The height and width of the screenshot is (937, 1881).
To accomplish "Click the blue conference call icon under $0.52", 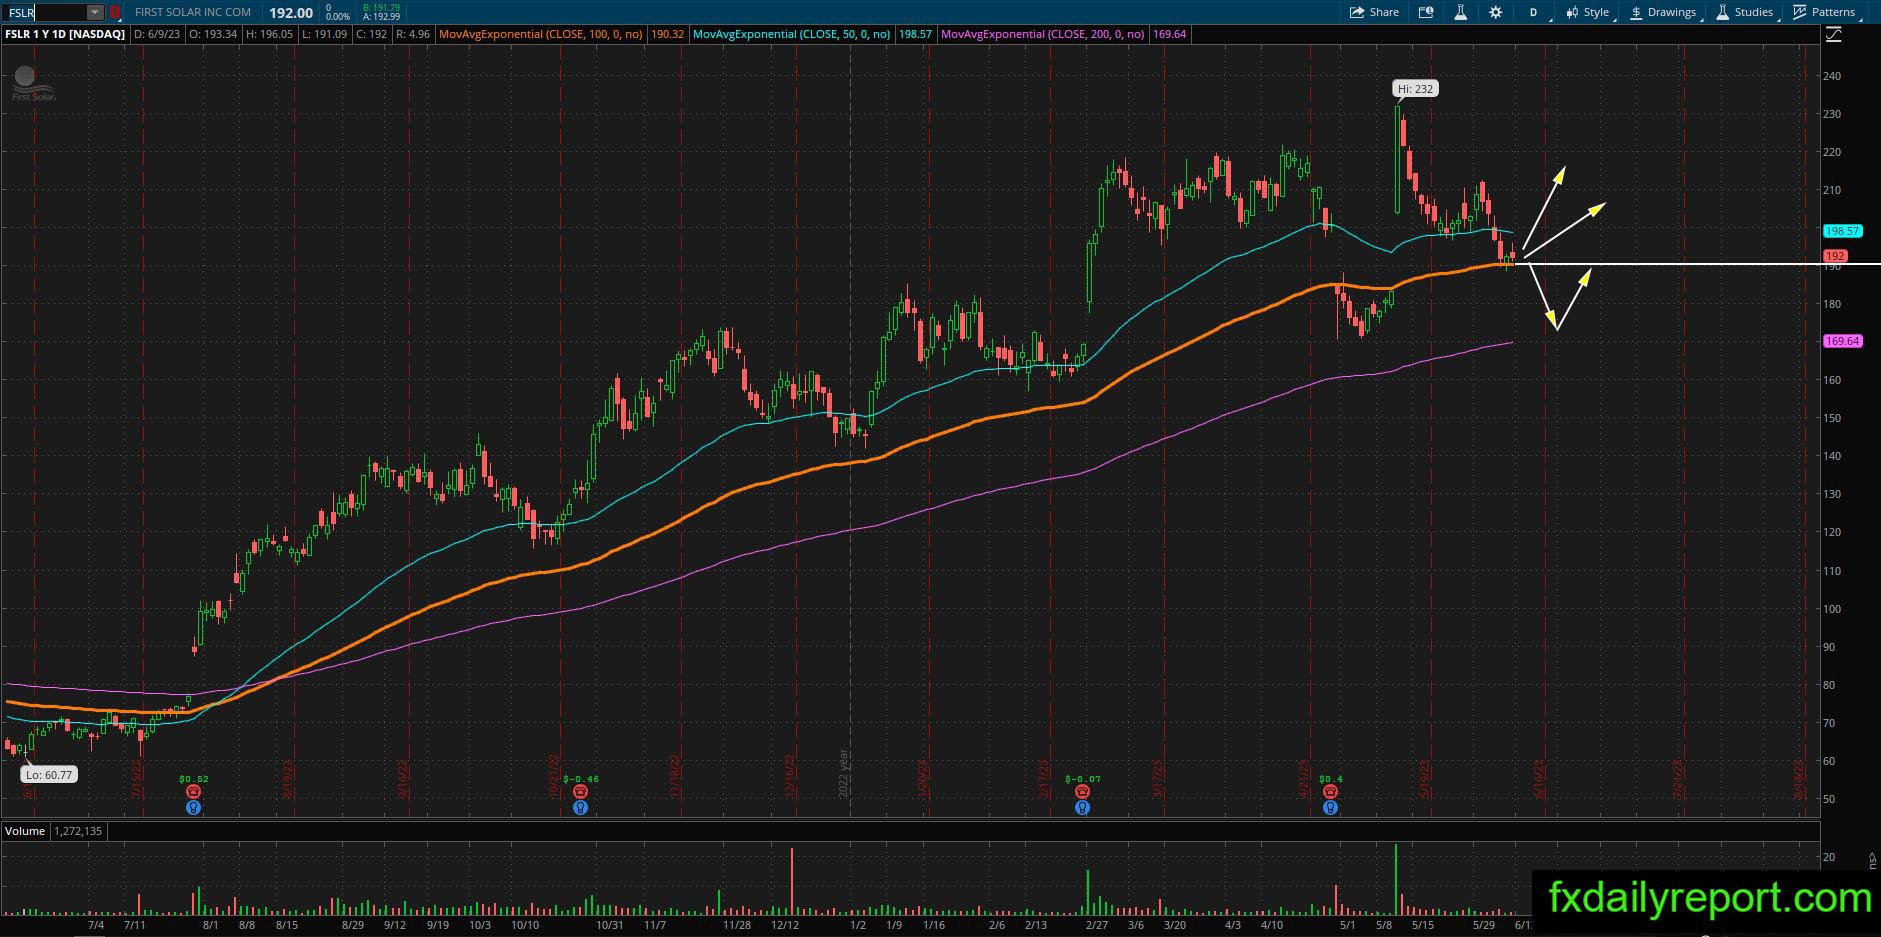I will [194, 807].
